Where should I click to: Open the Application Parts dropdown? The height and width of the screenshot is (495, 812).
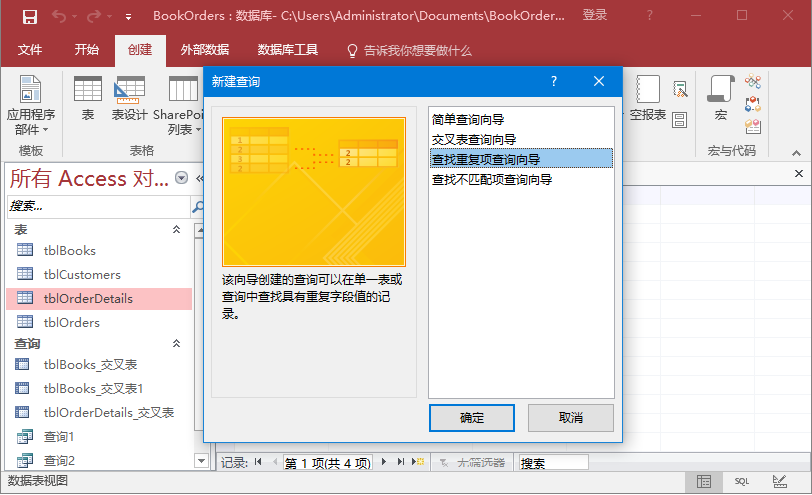pyautogui.click(x=31, y=106)
